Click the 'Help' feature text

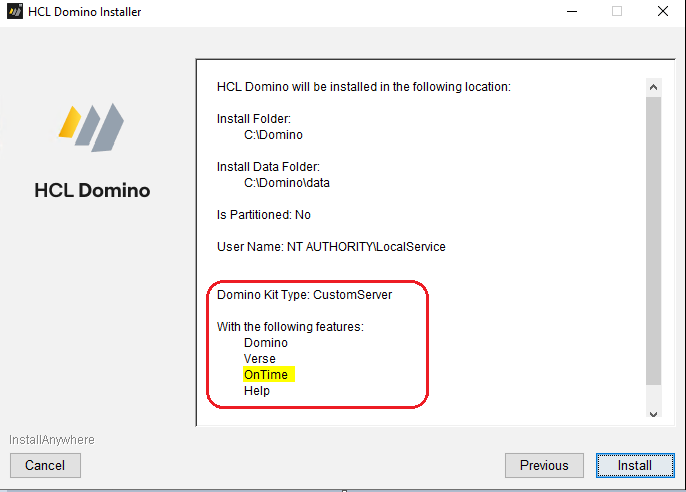click(x=257, y=391)
